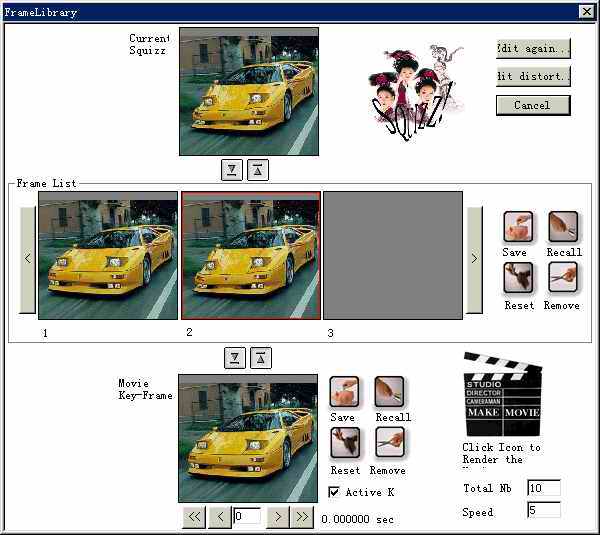Click the Total Nb input field

pyautogui.click(x=543, y=488)
